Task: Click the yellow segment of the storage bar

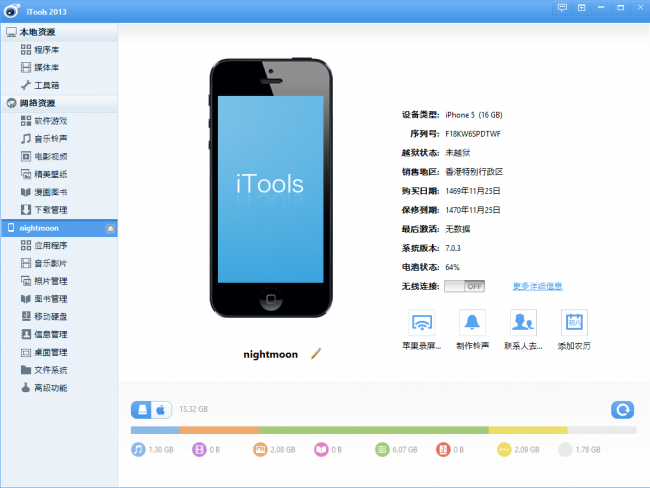Action: (x=528, y=430)
